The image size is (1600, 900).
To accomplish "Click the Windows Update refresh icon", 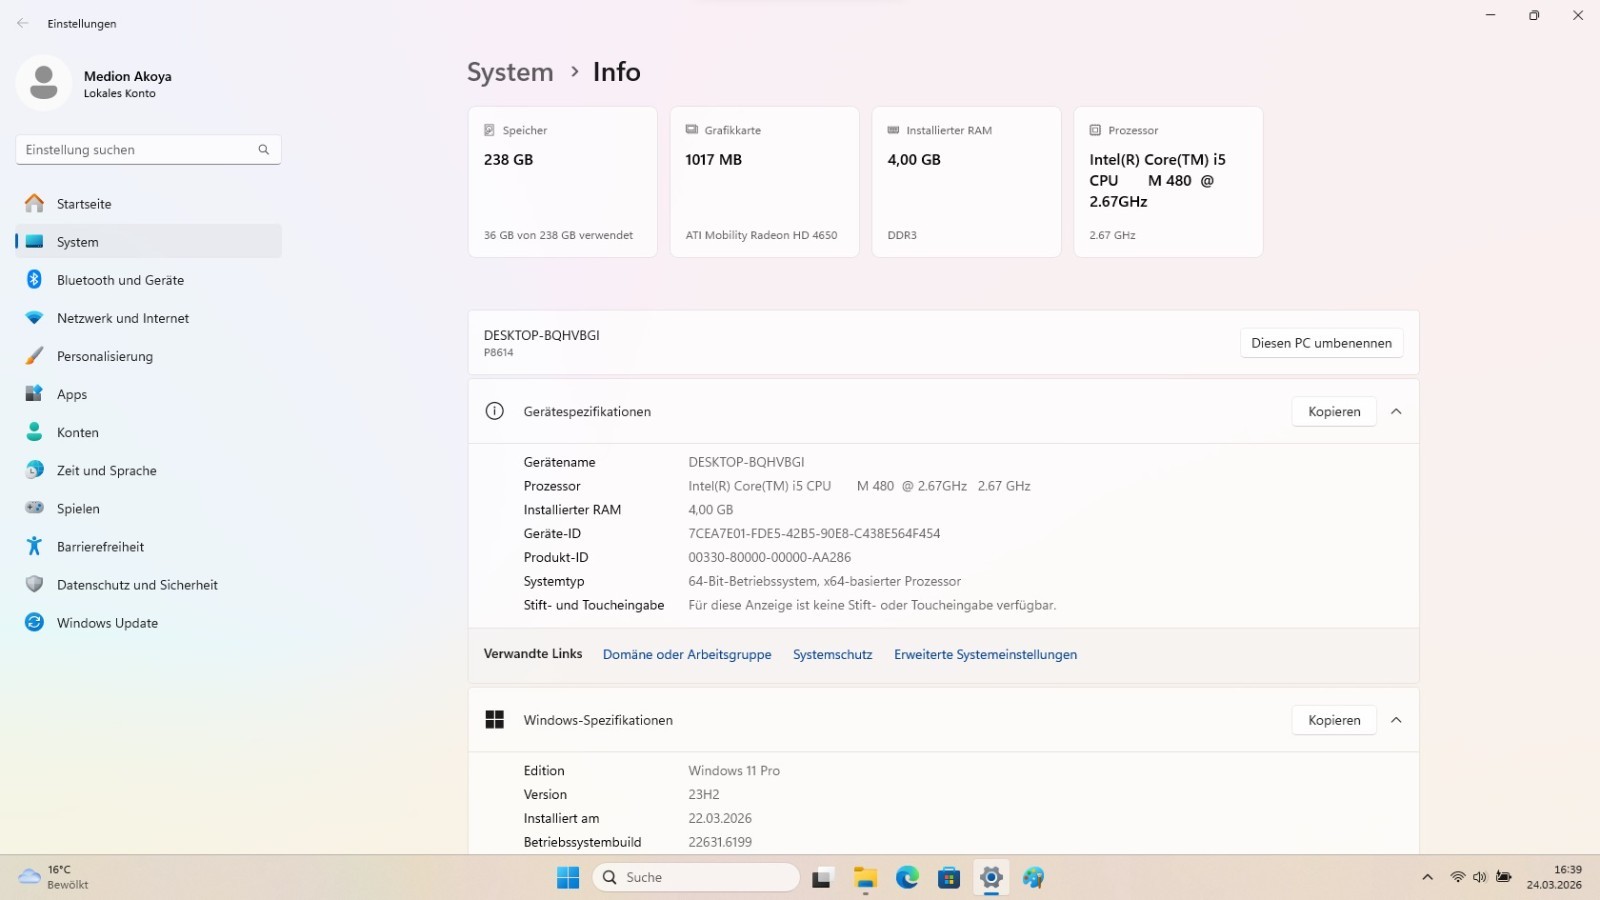I will [x=34, y=622].
